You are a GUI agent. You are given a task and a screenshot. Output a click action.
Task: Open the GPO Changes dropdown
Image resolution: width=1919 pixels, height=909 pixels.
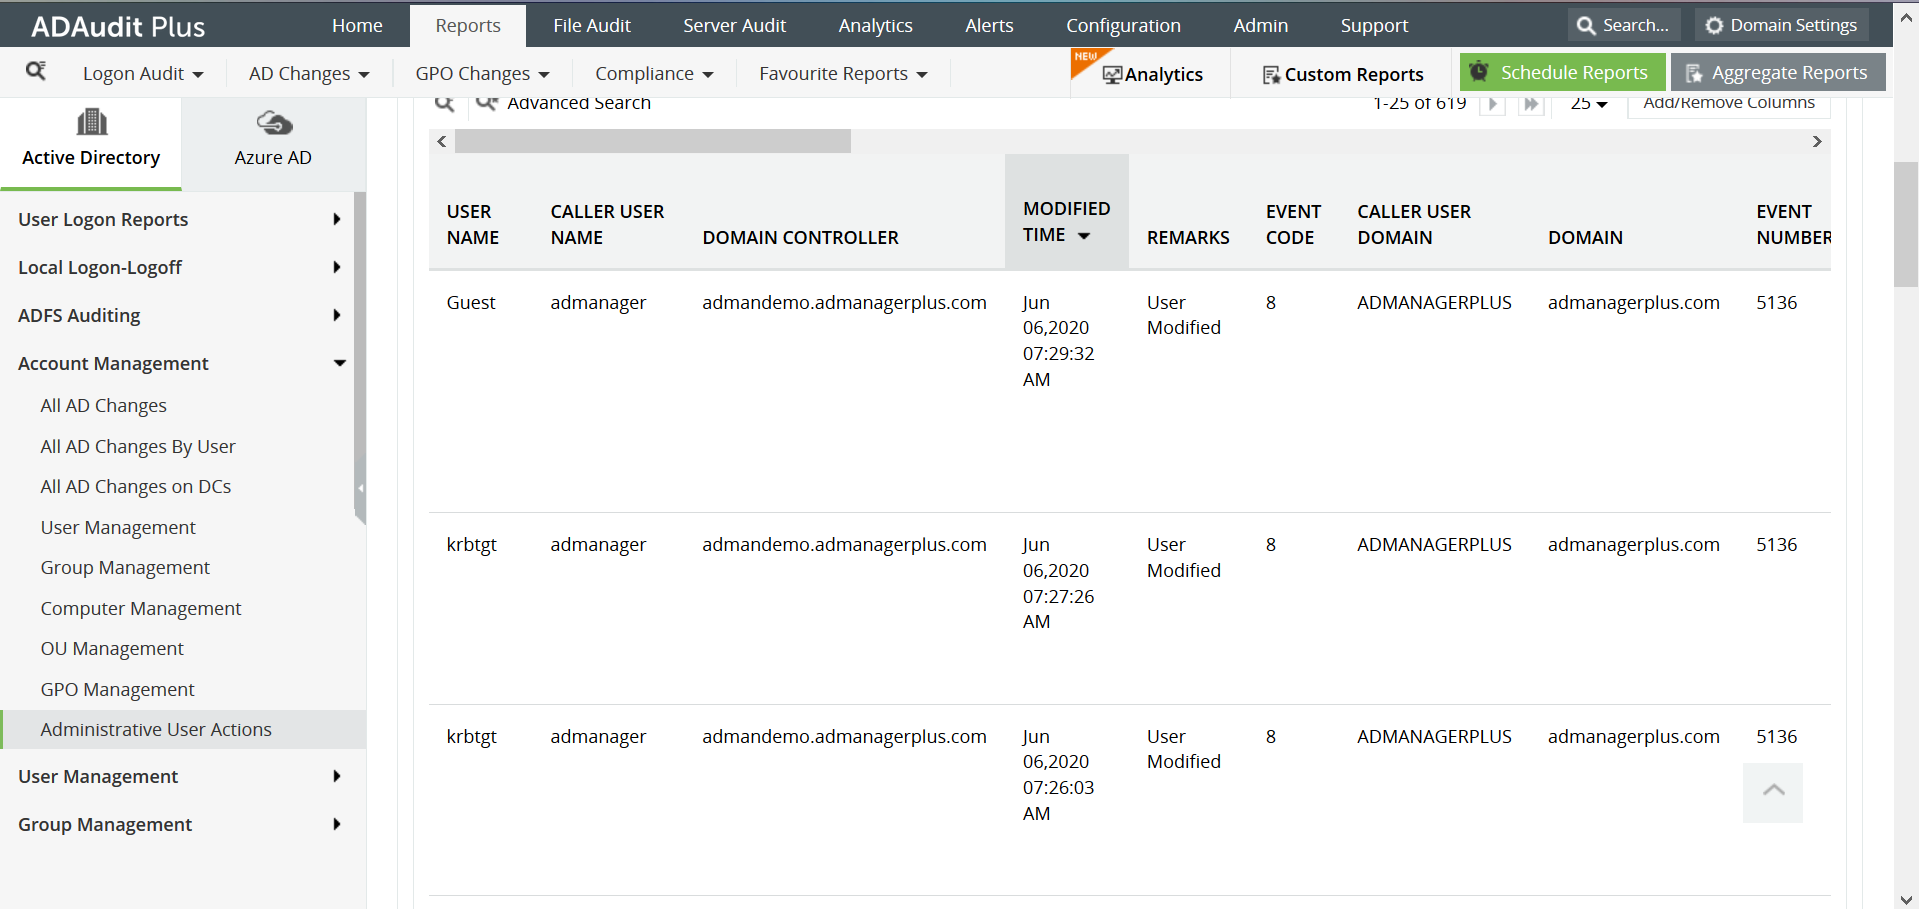pos(482,74)
